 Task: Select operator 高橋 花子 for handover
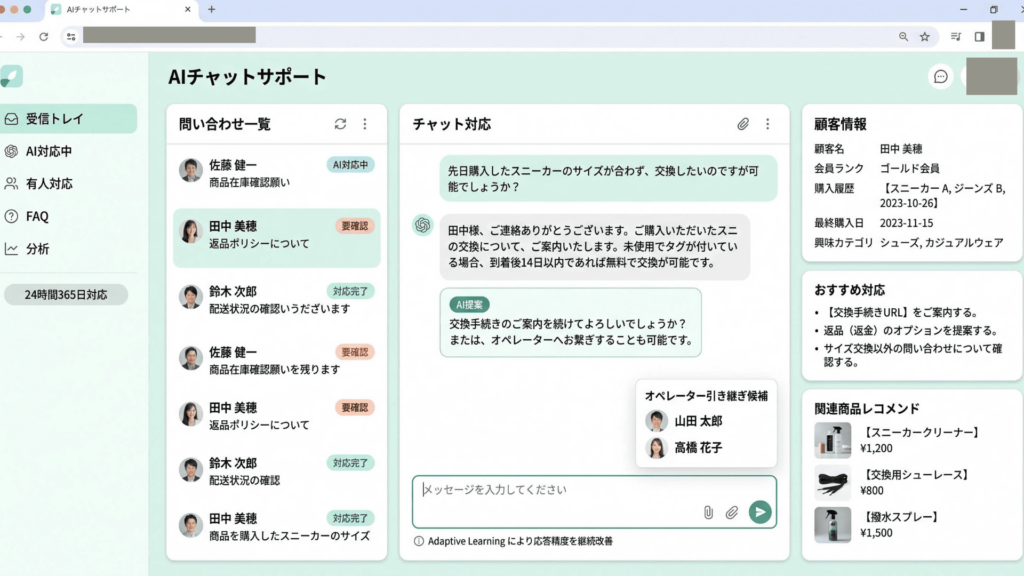click(x=684, y=447)
